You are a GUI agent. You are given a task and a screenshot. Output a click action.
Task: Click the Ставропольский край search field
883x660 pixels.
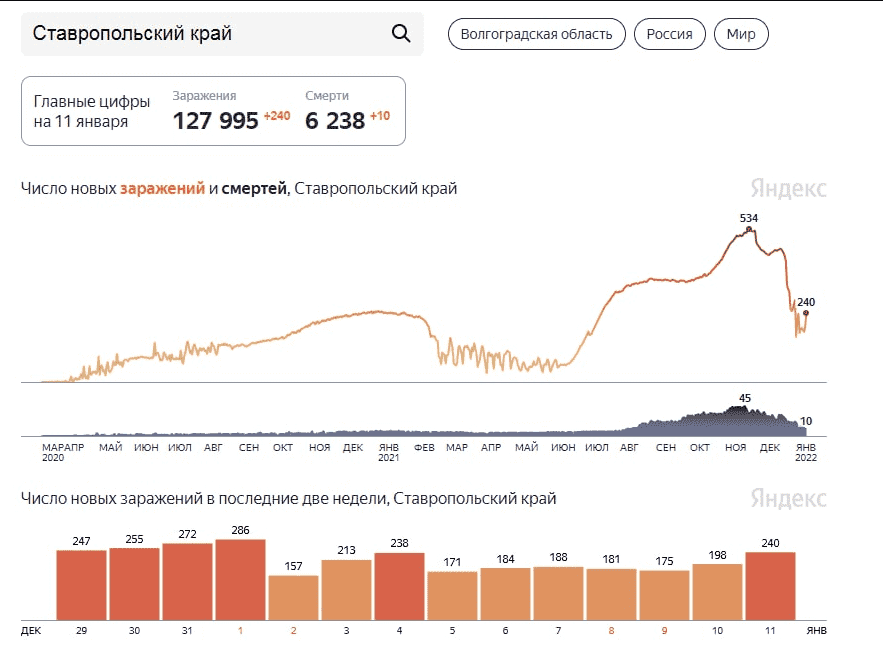[x=200, y=34]
